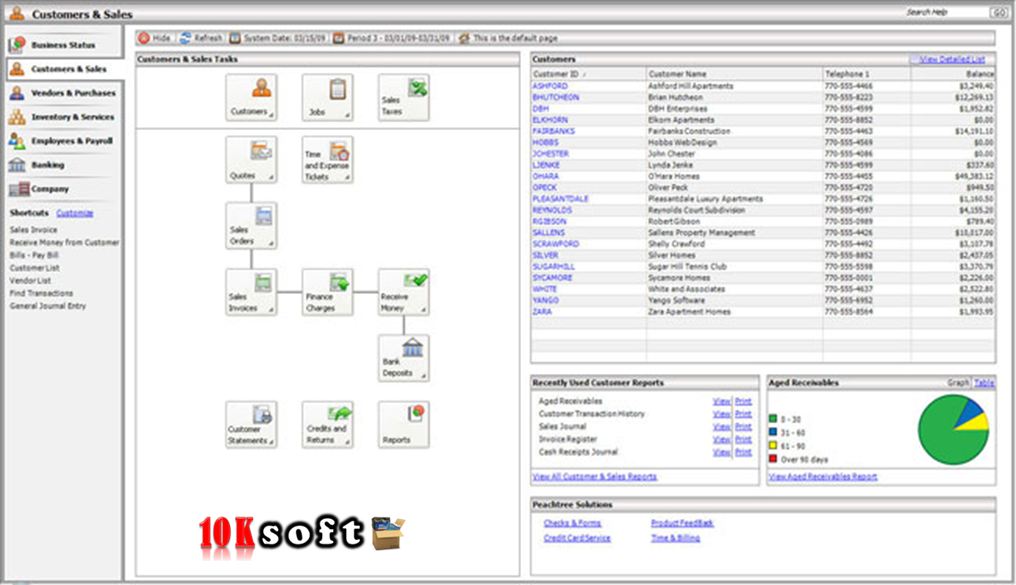Print the Cash Receipts Journal report

coord(743,452)
